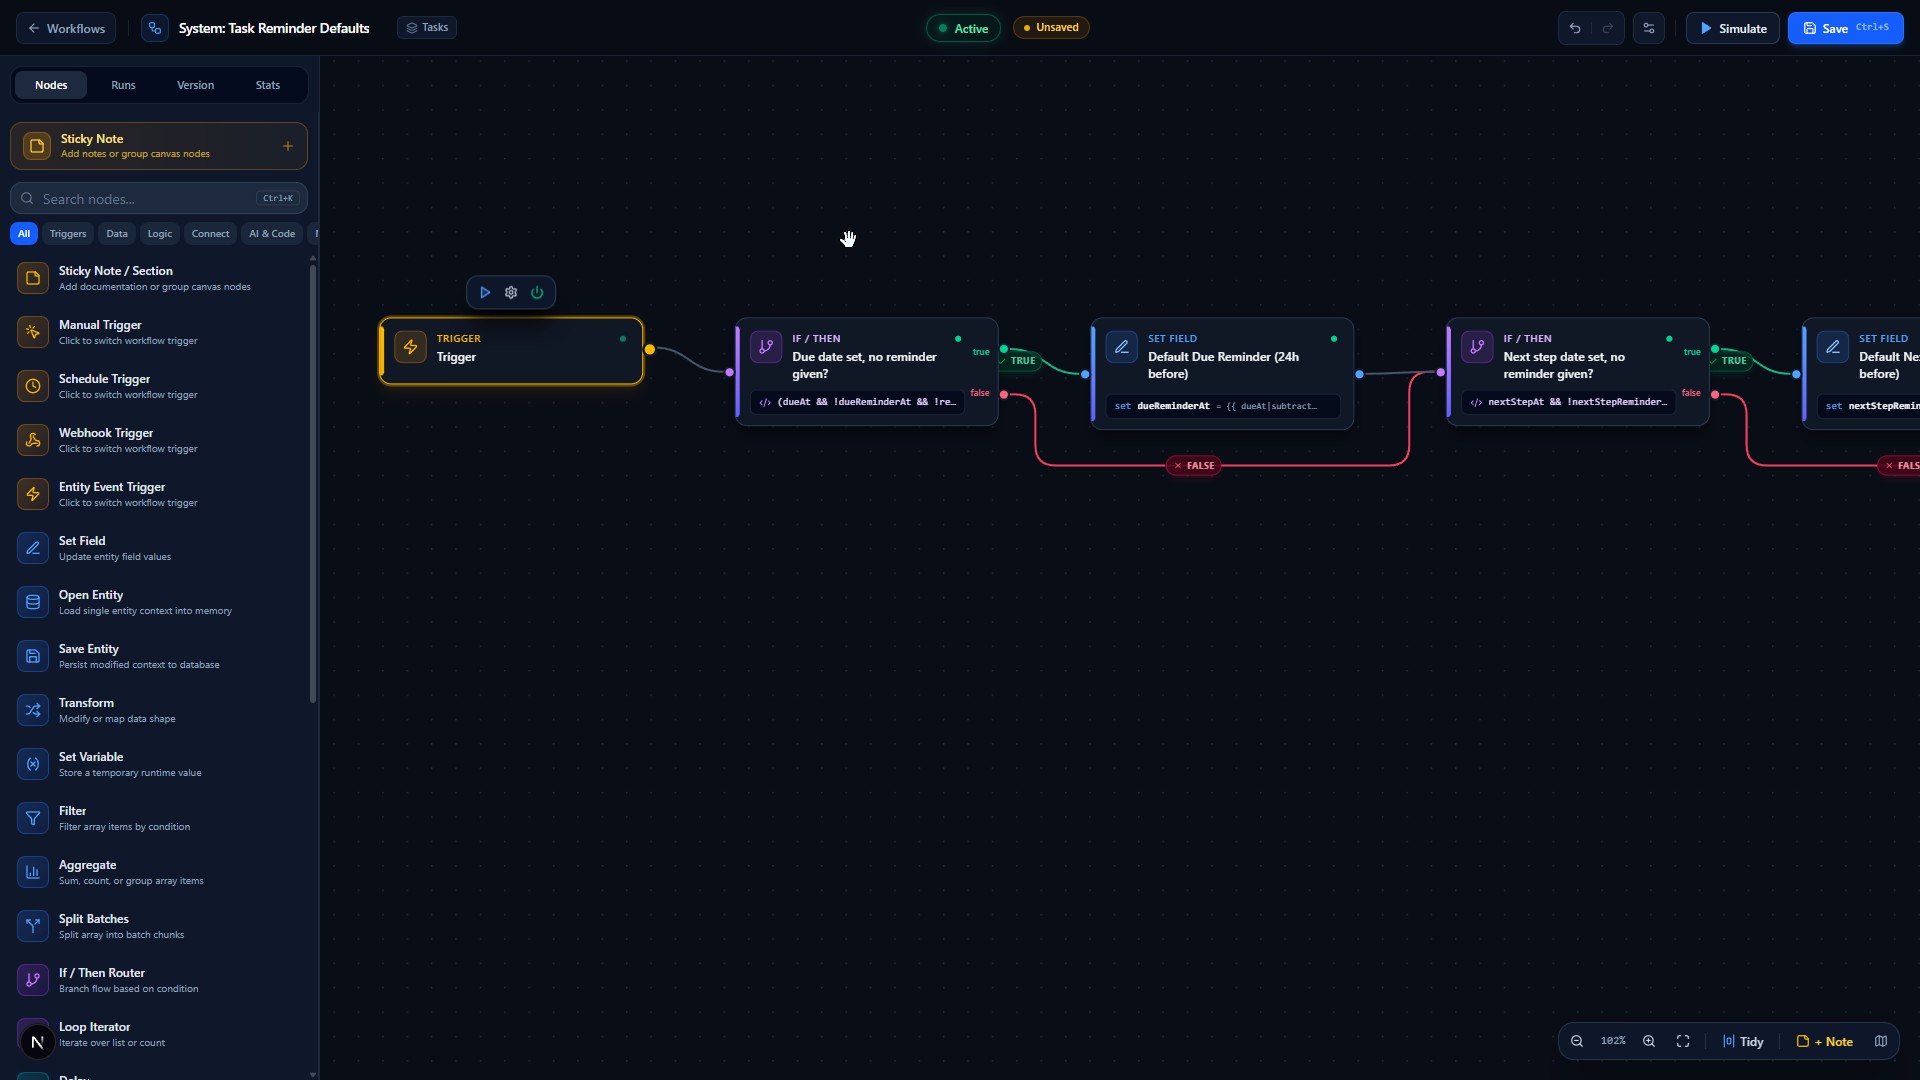Screen dimensions: 1920x1080
Task: Zoom out the canvas
Action: (1577, 1041)
